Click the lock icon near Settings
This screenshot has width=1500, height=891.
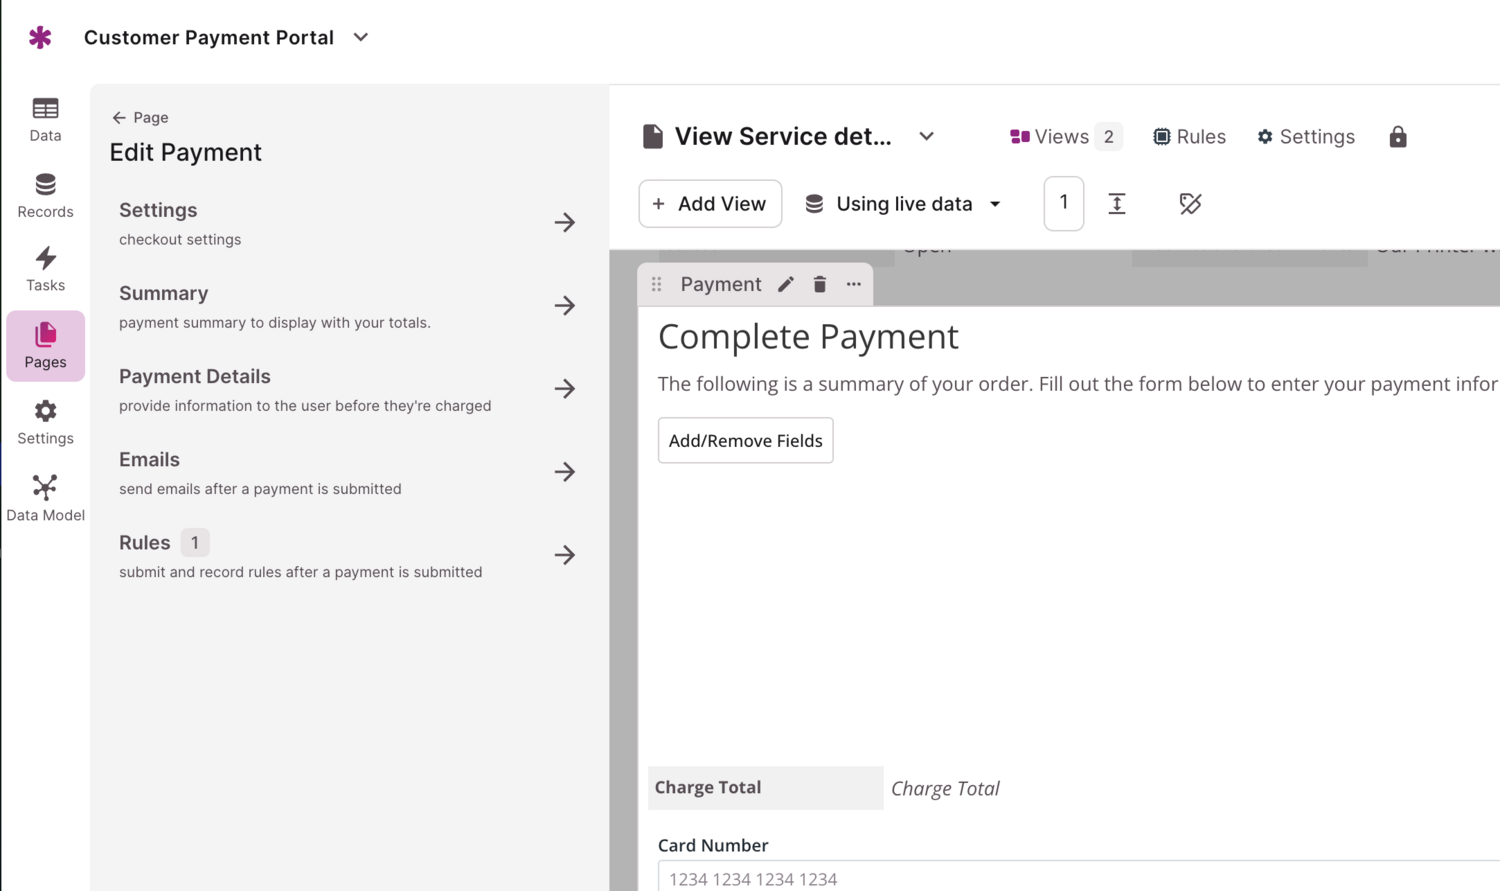(x=1397, y=136)
